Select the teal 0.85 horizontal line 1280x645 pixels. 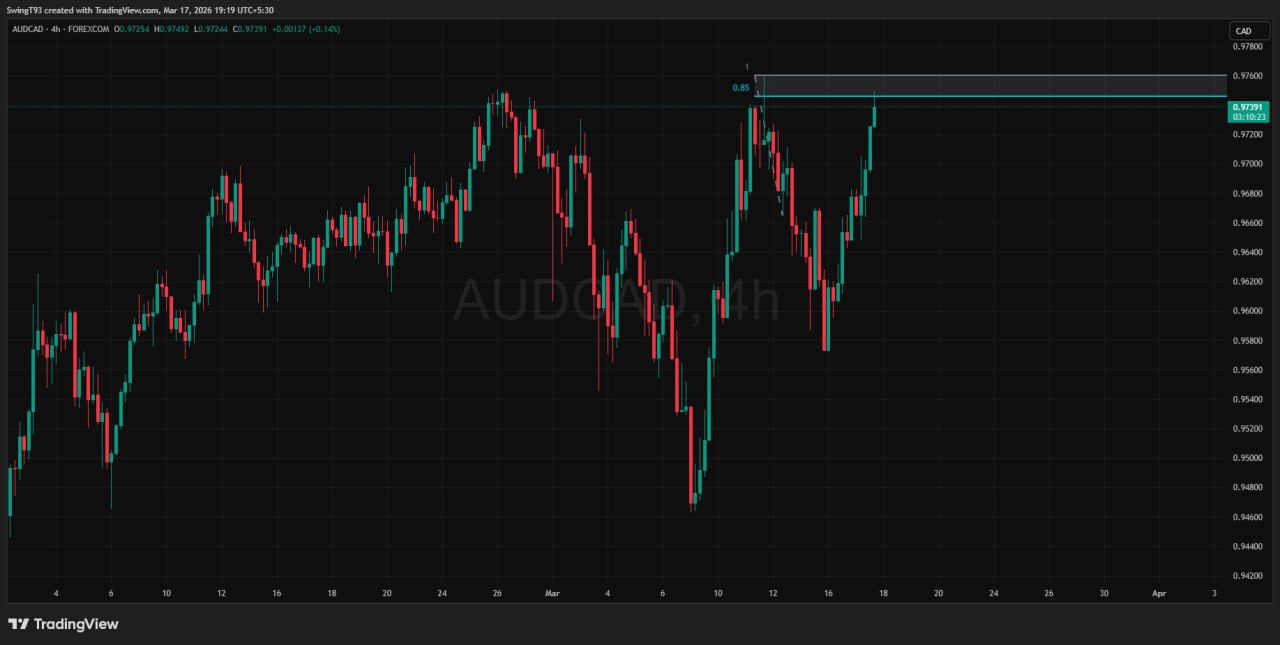coord(1000,96)
